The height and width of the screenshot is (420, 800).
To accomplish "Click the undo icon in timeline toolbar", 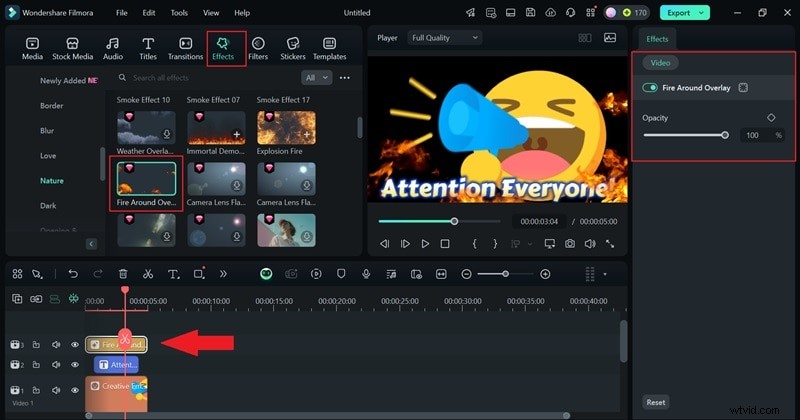I will point(73,274).
